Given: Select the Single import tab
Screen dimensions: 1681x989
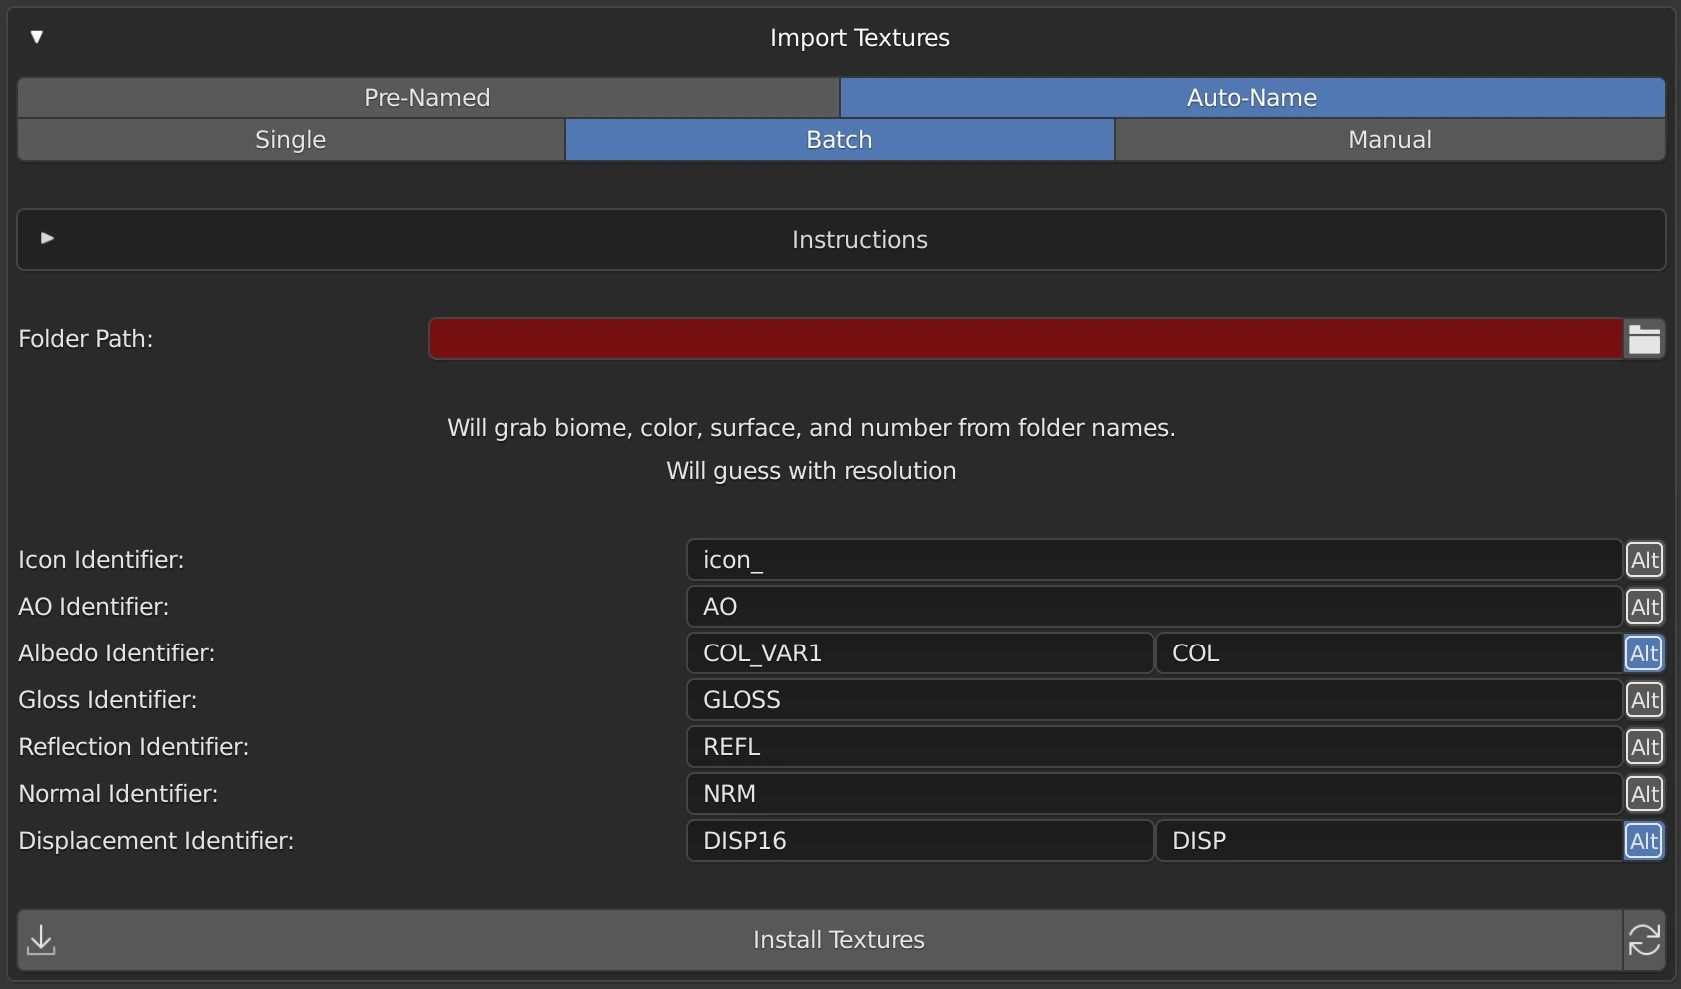Looking at the screenshot, I should (x=291, y=140).
